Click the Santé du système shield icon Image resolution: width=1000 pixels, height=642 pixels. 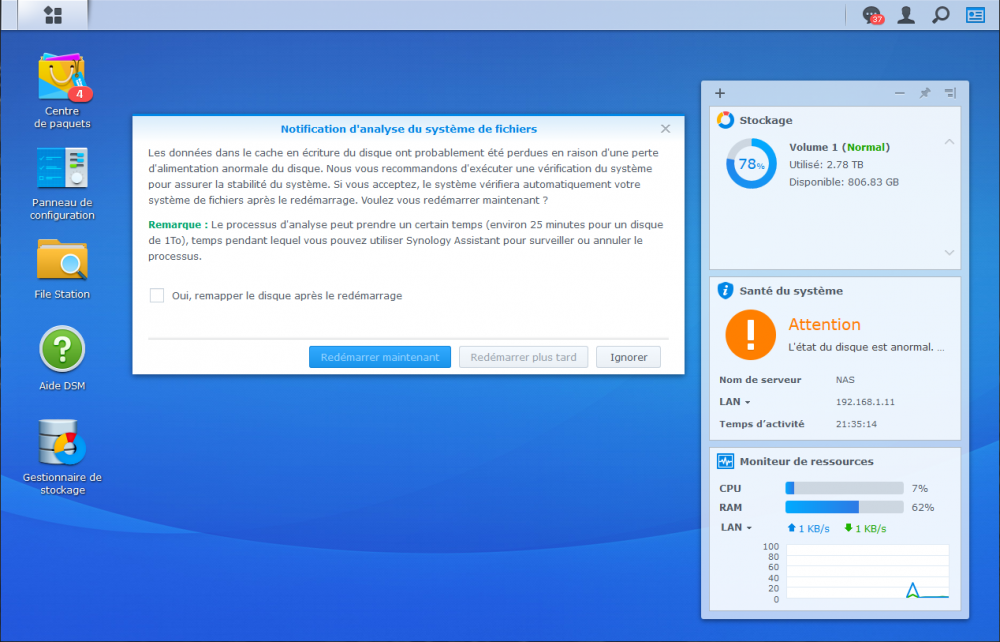coord(725,291)
